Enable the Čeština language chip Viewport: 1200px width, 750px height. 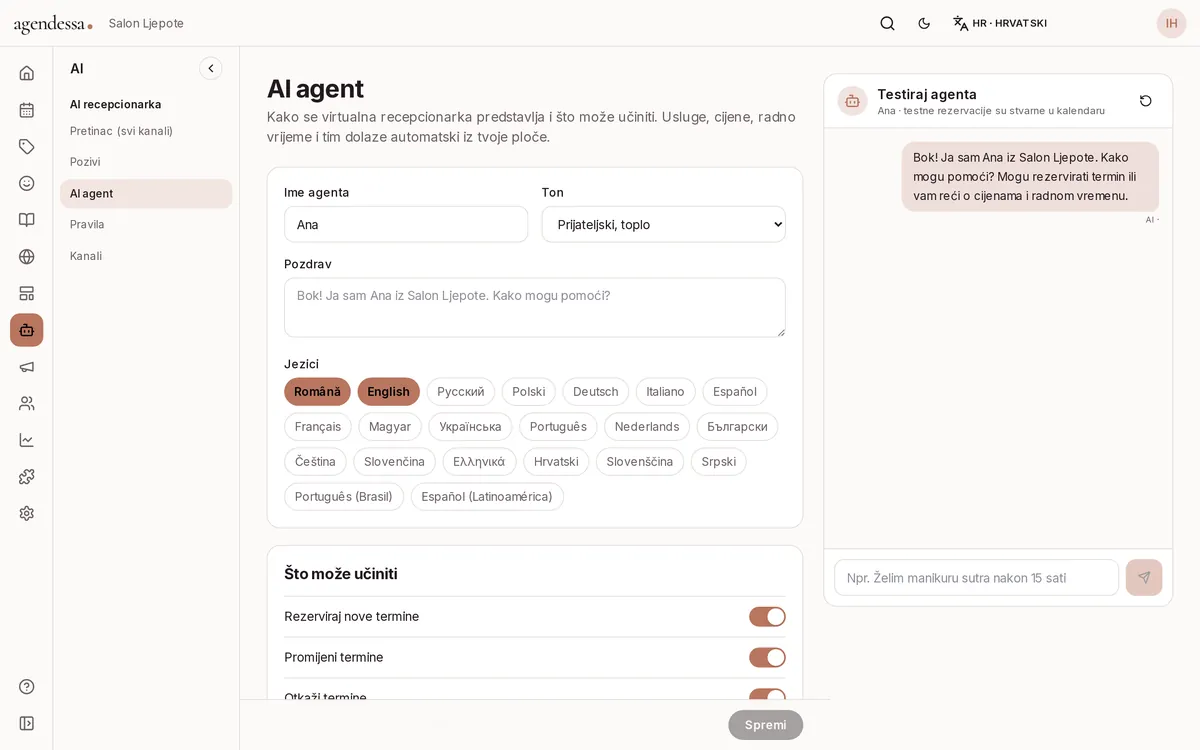[315, 462]
